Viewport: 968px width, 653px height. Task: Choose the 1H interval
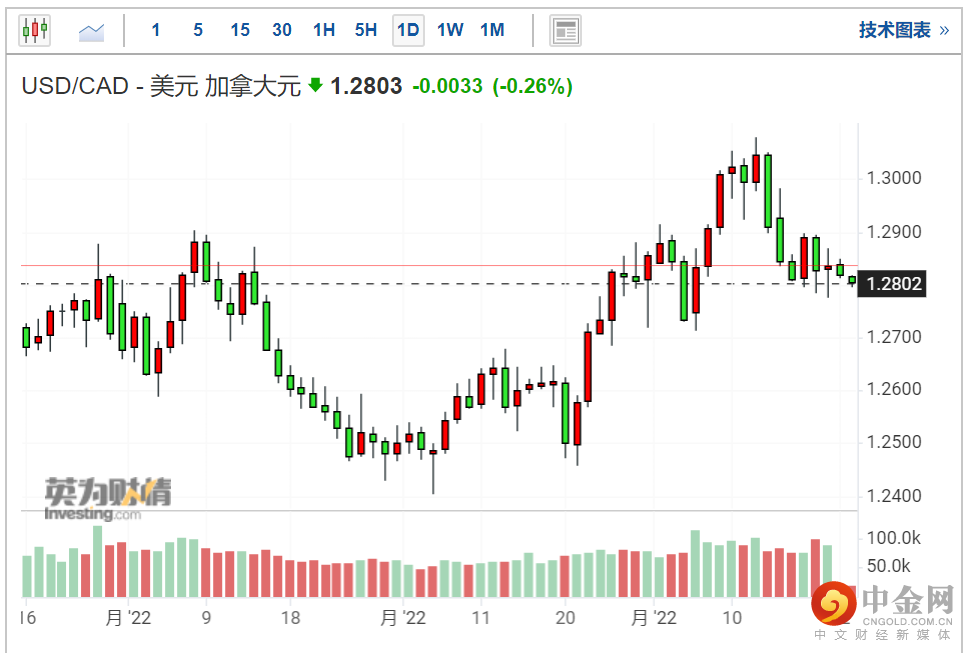pyautogui.click(x=324, y=30)
